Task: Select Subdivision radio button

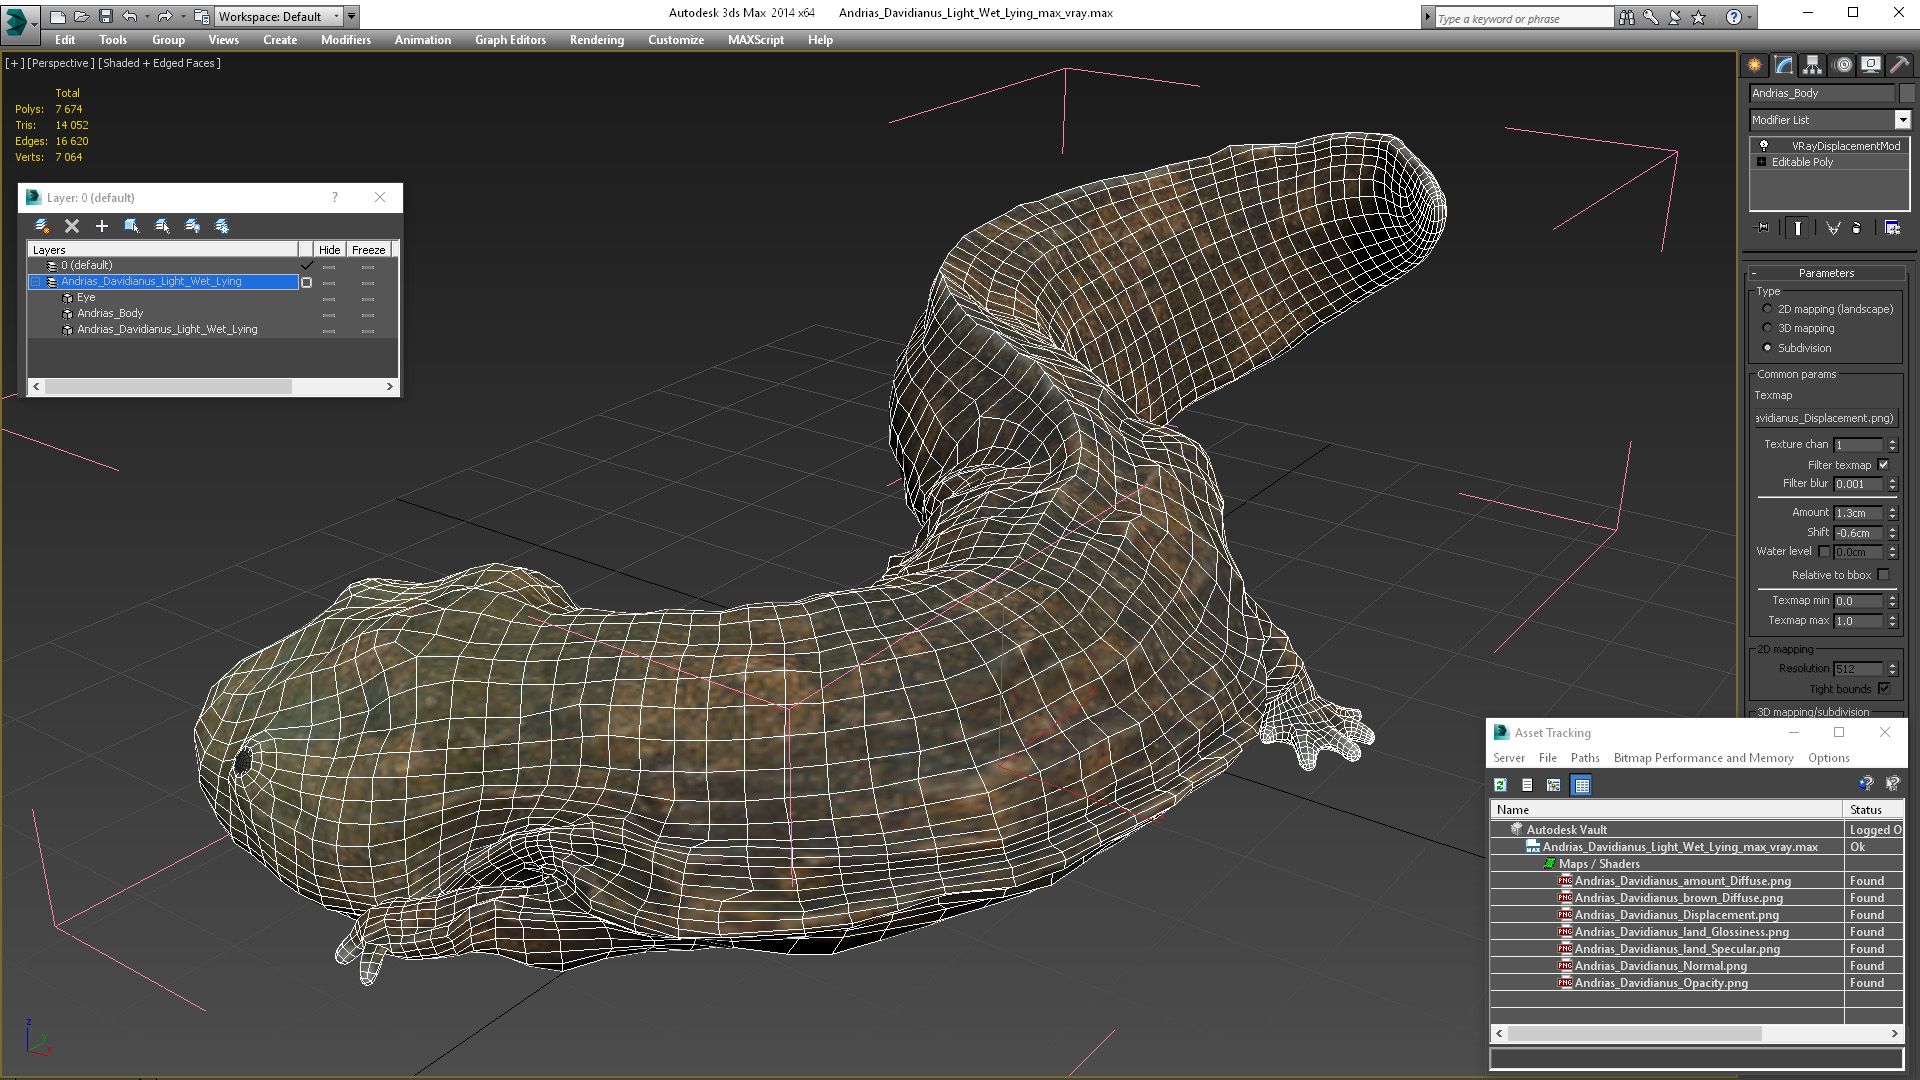Action: coord(1767,348)
